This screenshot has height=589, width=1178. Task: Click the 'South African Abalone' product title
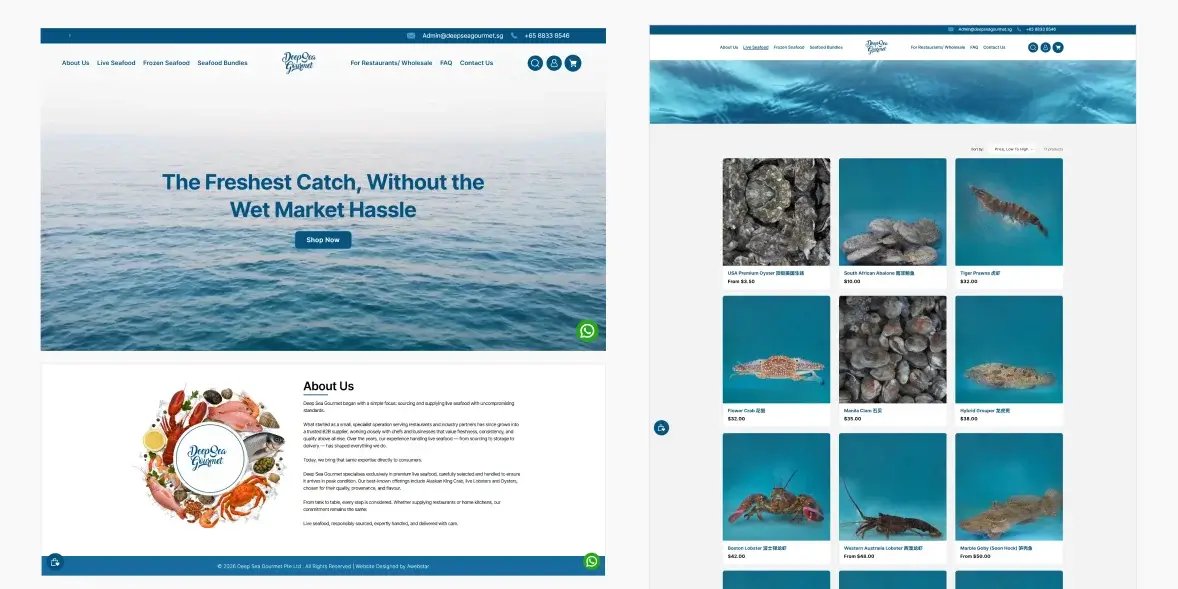point(877,273)
